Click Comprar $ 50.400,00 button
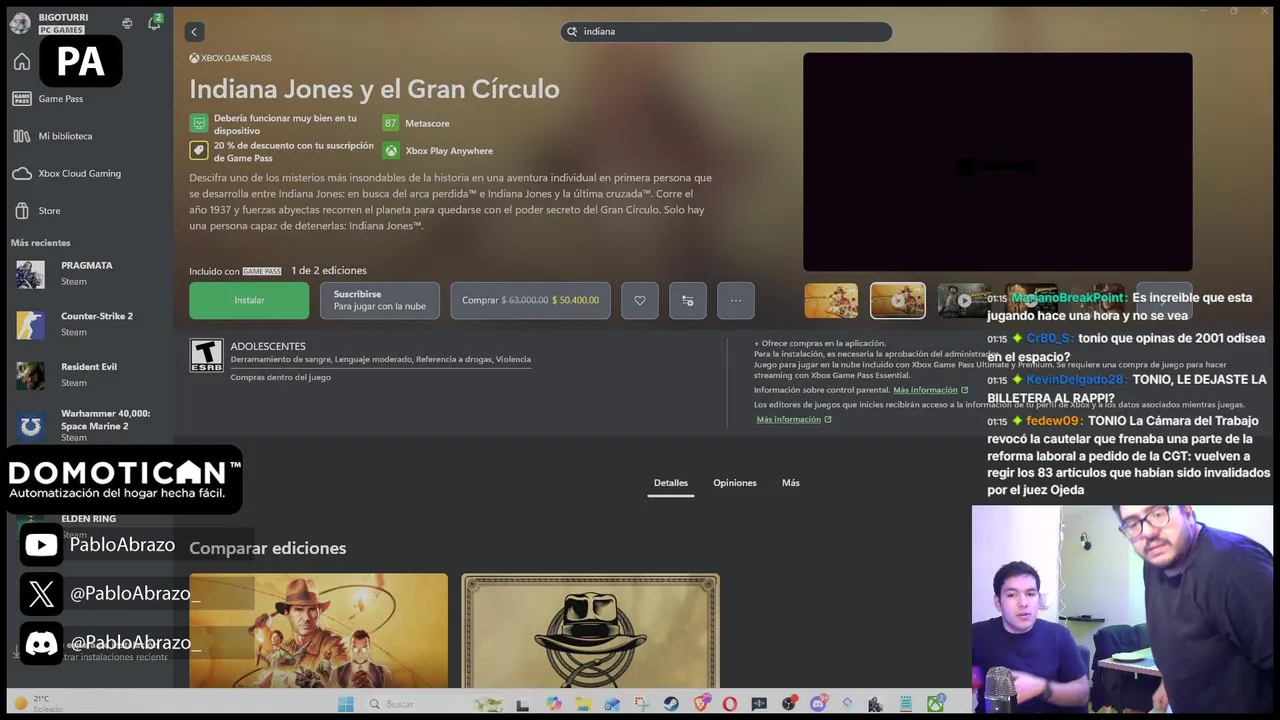 [530, 300]
